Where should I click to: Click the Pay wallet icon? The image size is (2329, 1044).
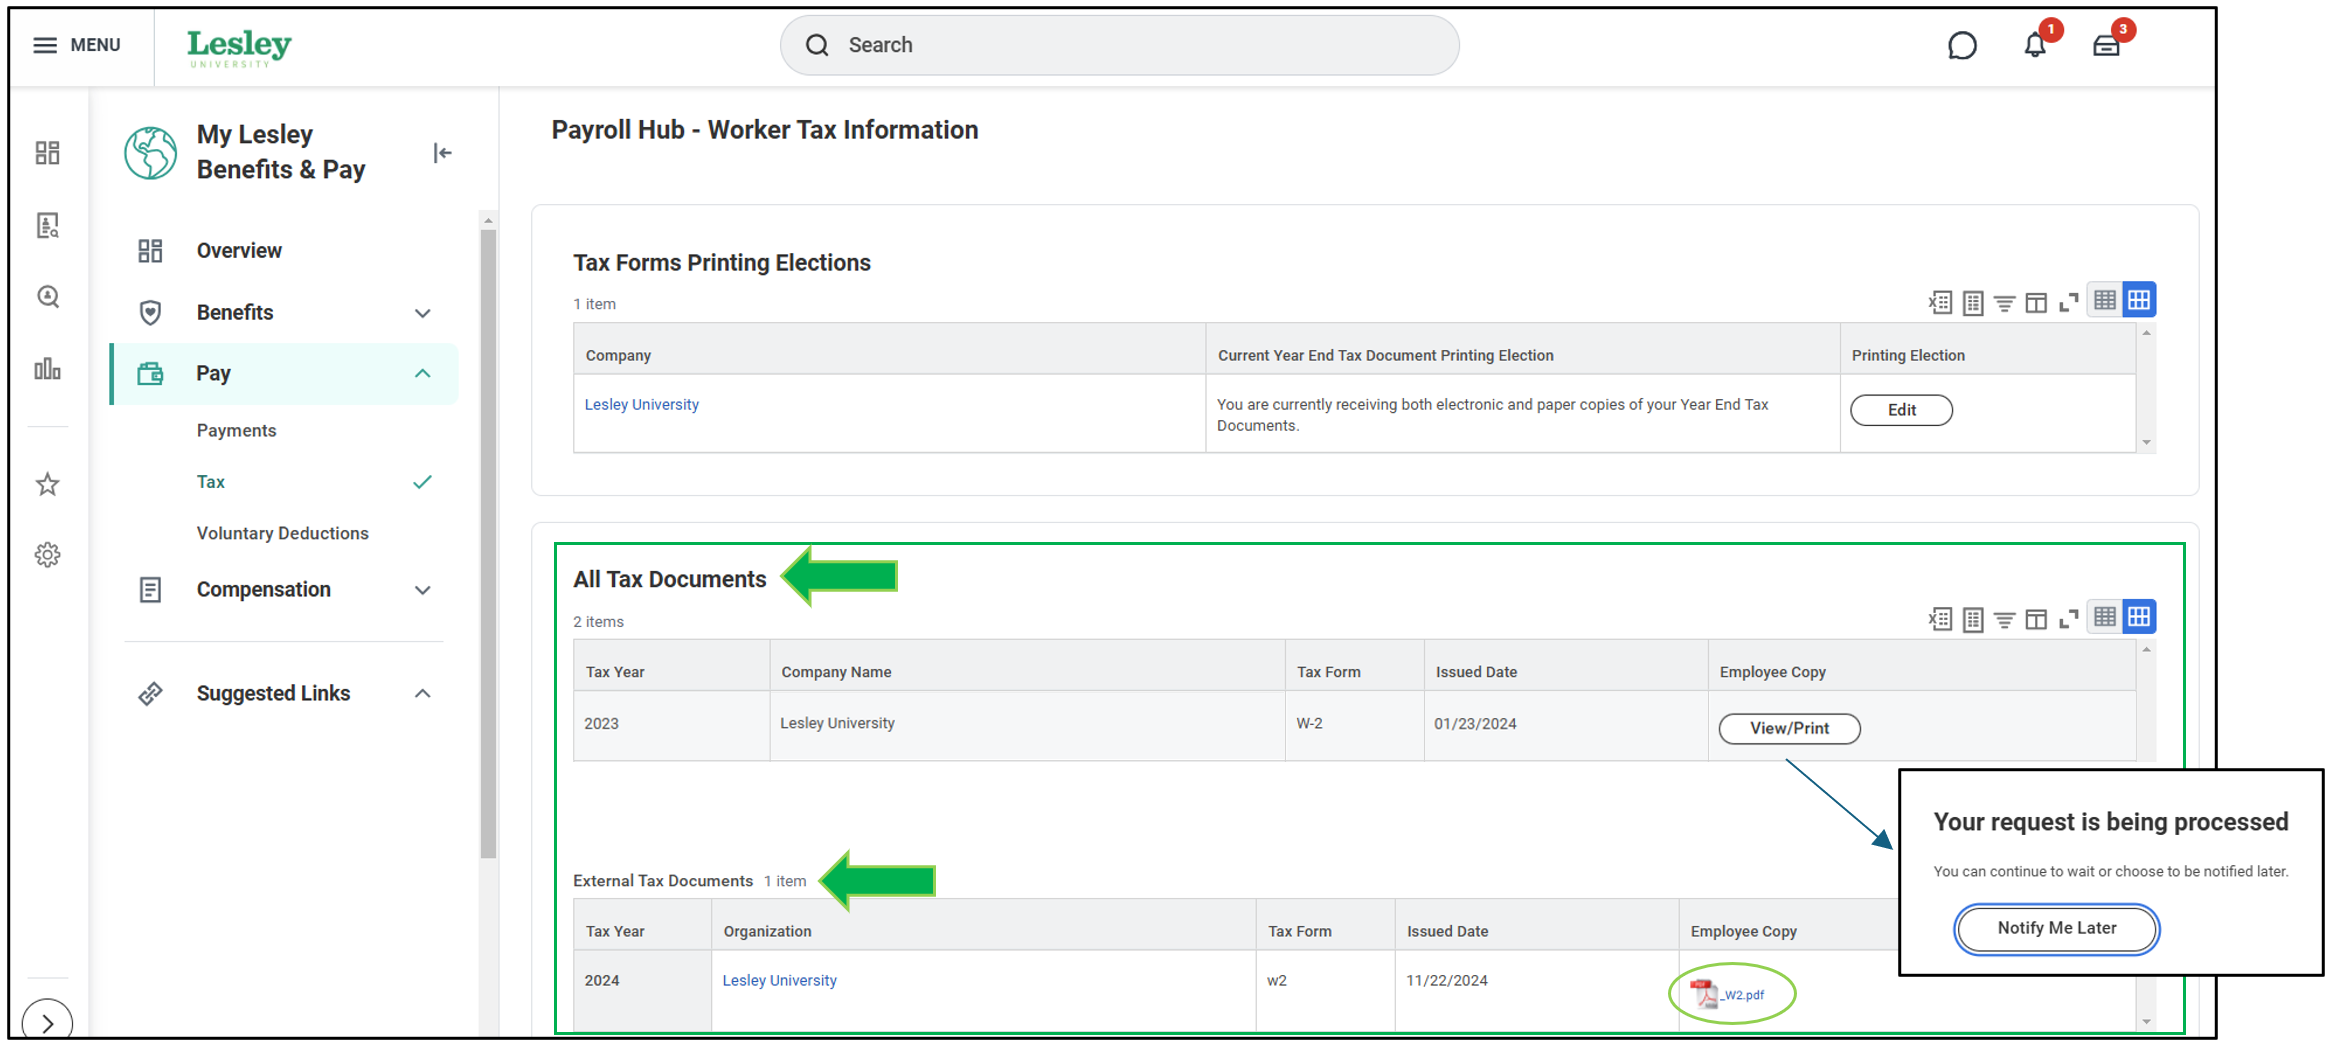tap(150, 374)
